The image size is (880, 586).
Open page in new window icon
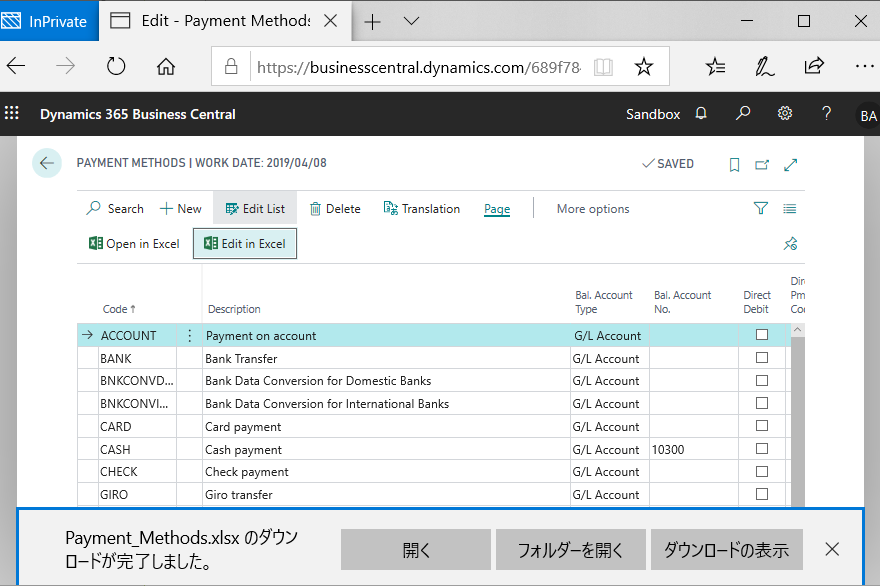tap(762, 164)
